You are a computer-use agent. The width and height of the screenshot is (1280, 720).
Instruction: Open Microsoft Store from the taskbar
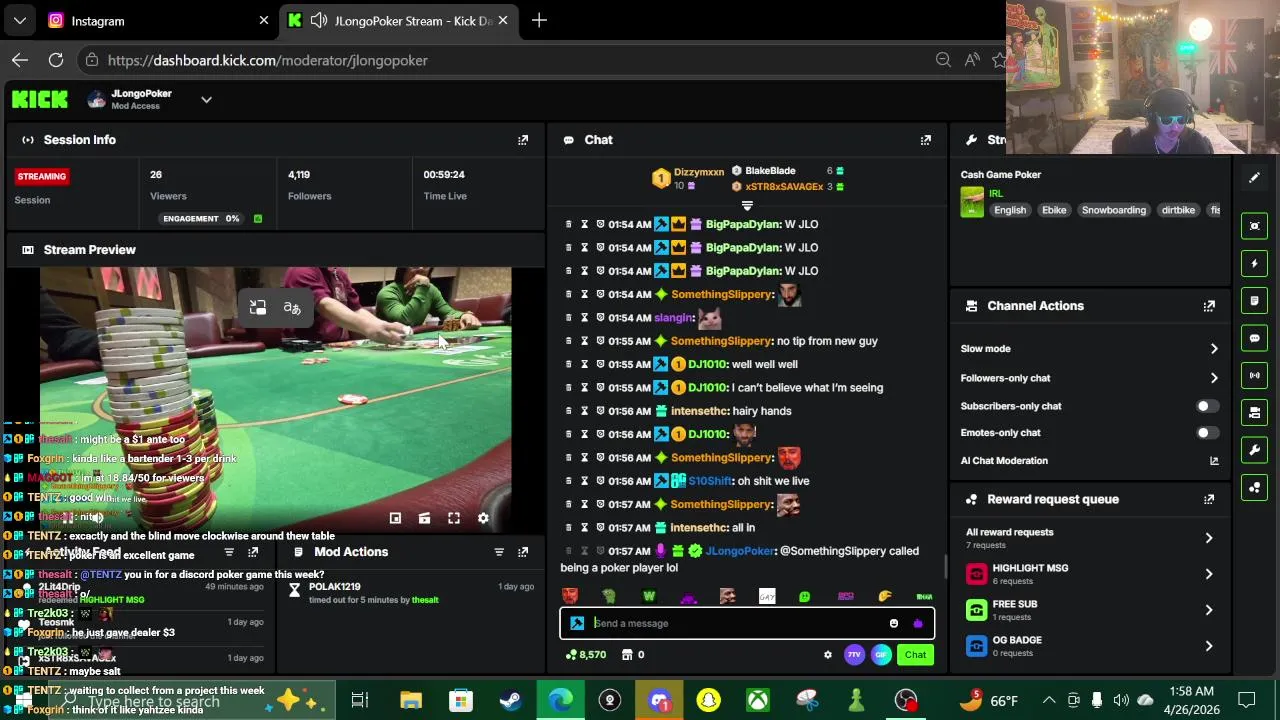[460, 700]
